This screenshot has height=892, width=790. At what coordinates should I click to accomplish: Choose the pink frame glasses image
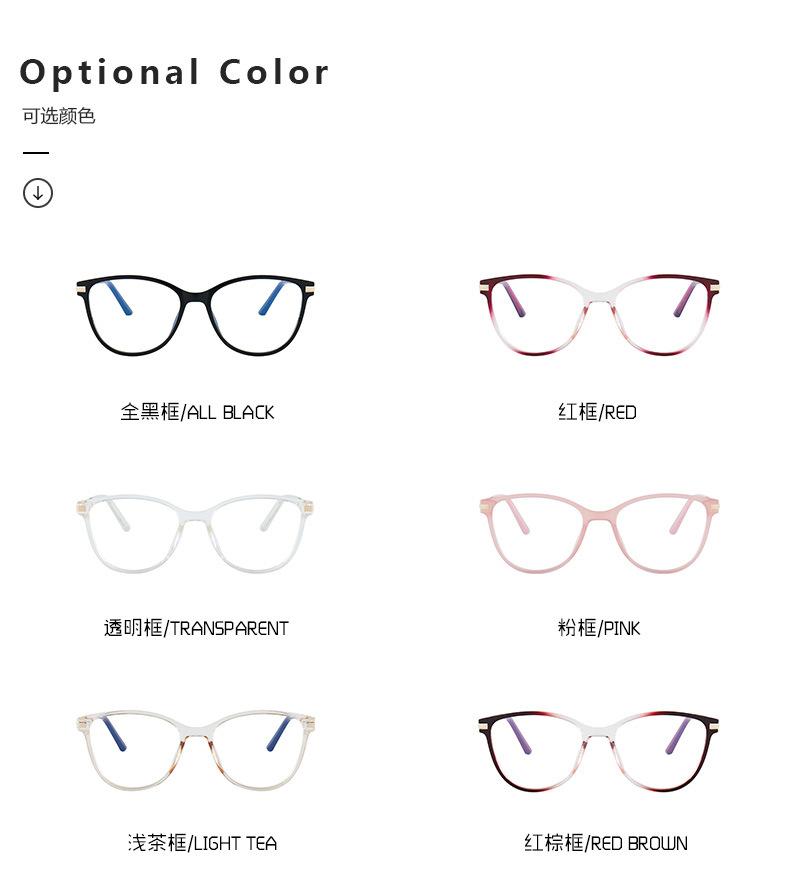pos(599,533)
